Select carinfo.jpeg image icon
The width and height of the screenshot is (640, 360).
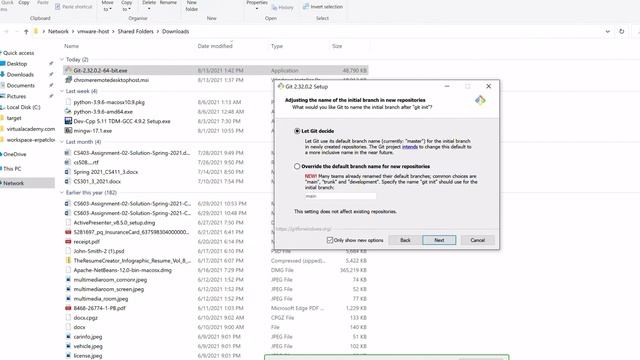(x=68, y=337)
